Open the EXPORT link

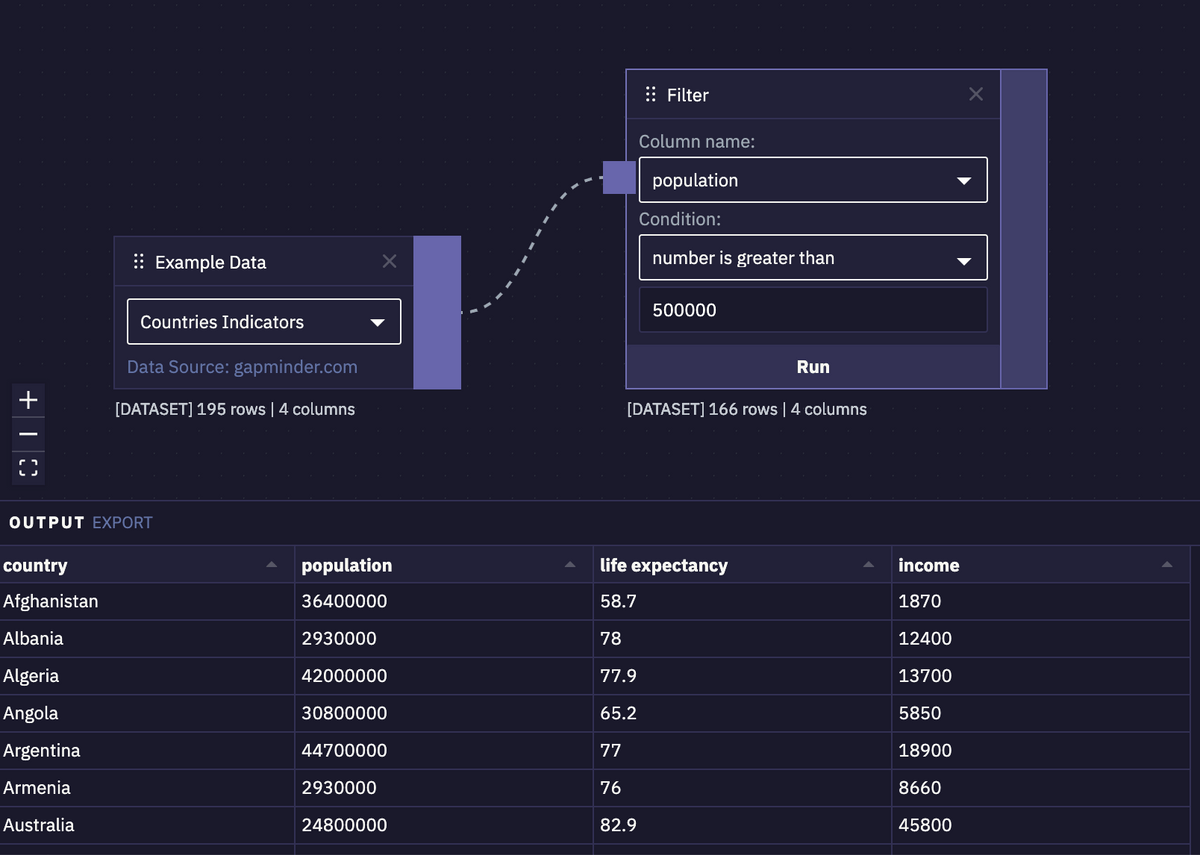122,522
